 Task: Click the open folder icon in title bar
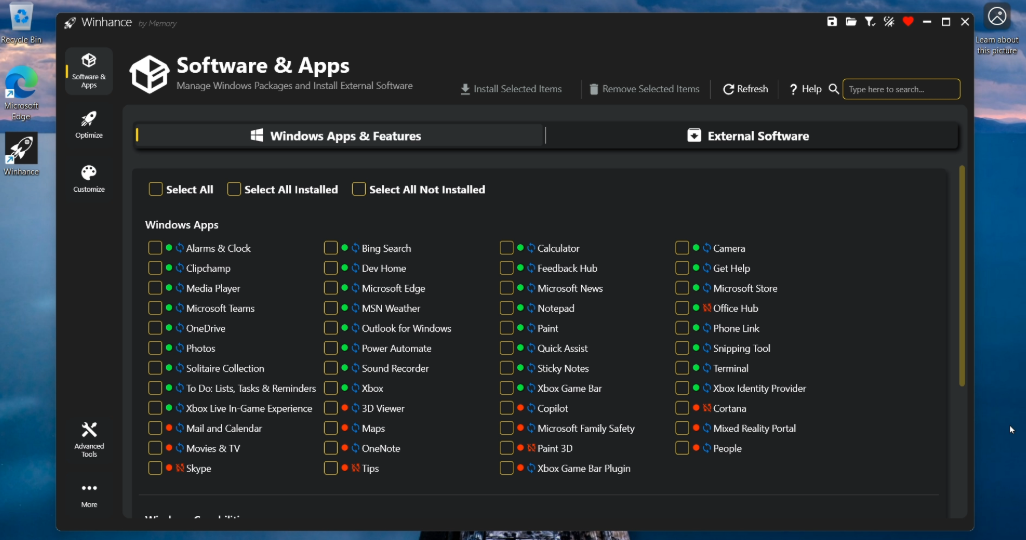point(851,22)
